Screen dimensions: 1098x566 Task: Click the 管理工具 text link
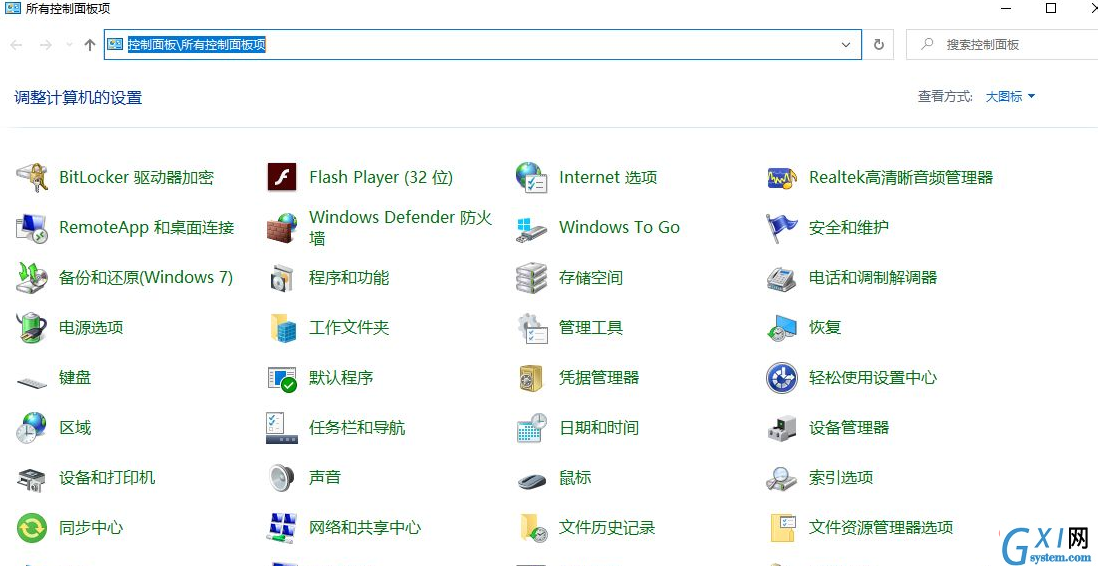[x=591, y=328]
